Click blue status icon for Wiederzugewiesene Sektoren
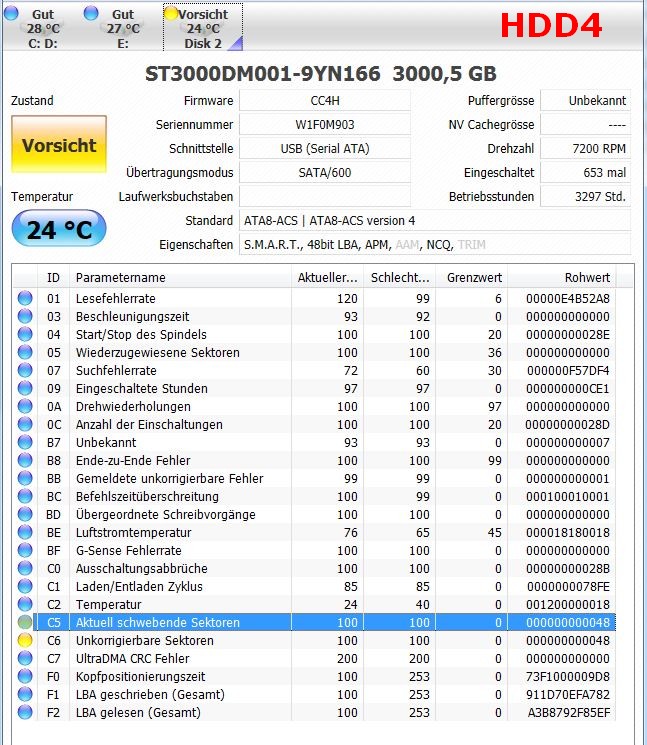647x745 pixels. click(25, 352)
